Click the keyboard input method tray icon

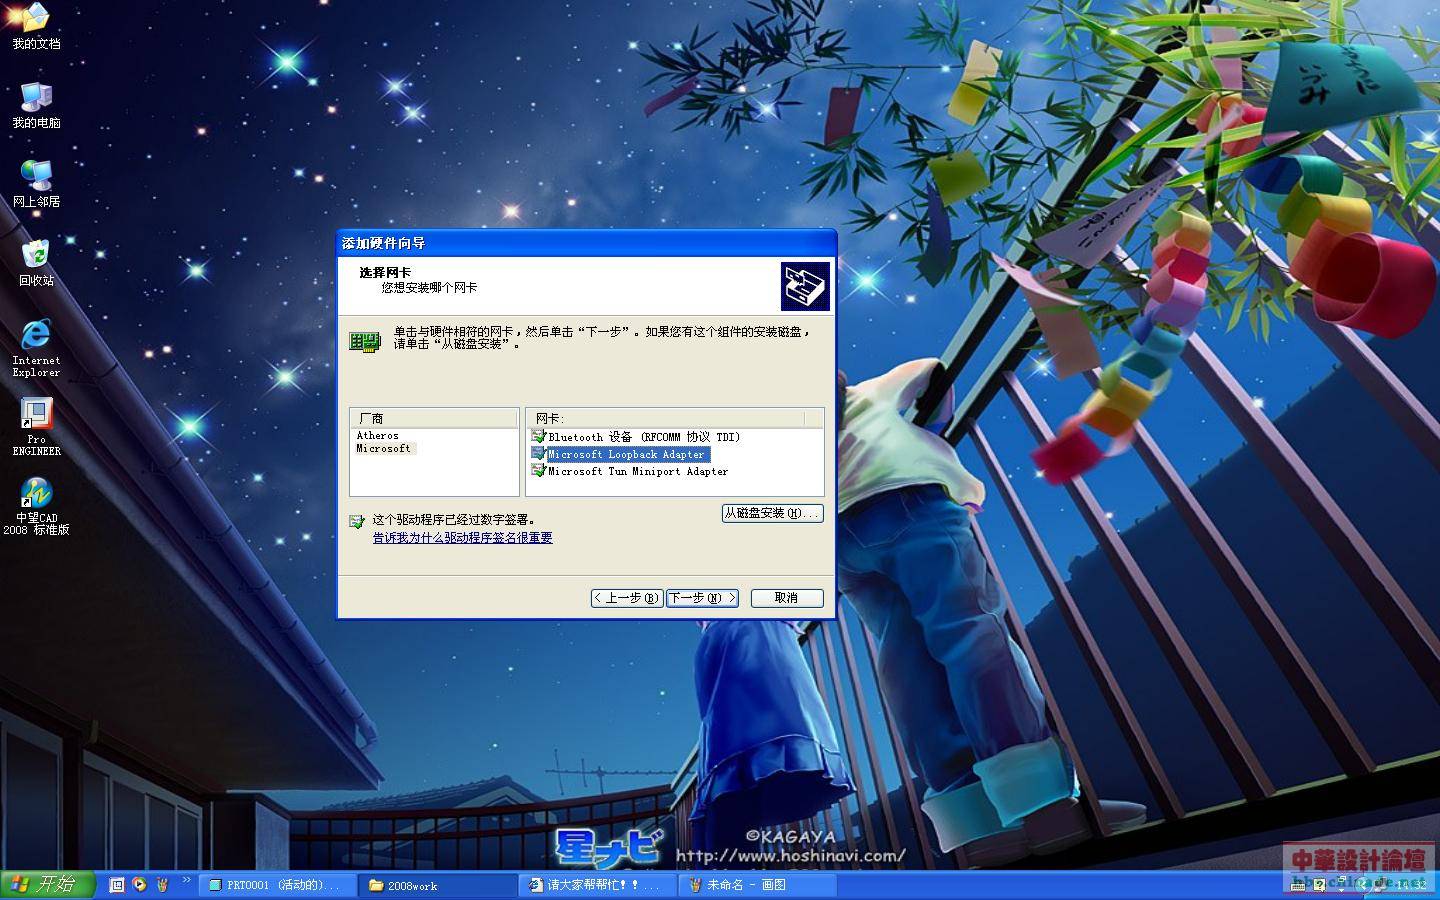click(1298, 886)
